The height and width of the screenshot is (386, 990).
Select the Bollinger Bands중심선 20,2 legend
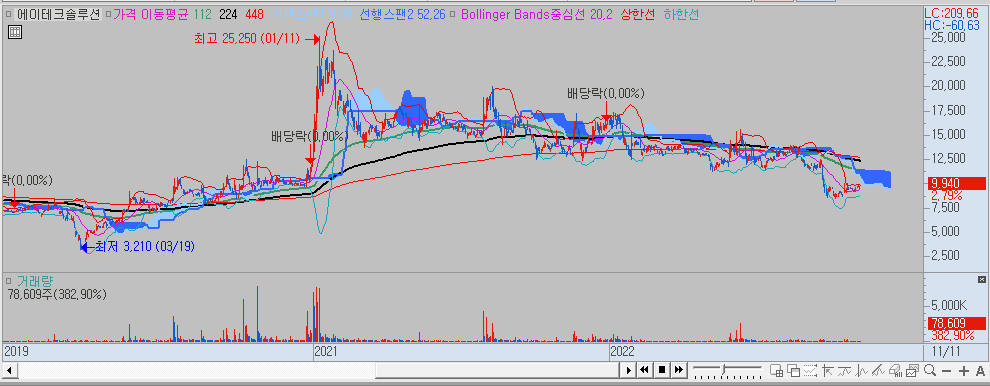[537, 14]
